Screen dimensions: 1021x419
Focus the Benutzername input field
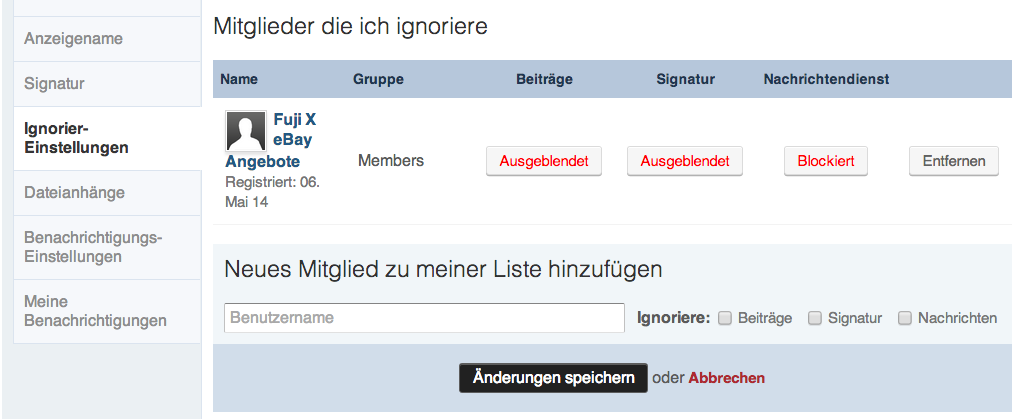(x=424, y=318)
